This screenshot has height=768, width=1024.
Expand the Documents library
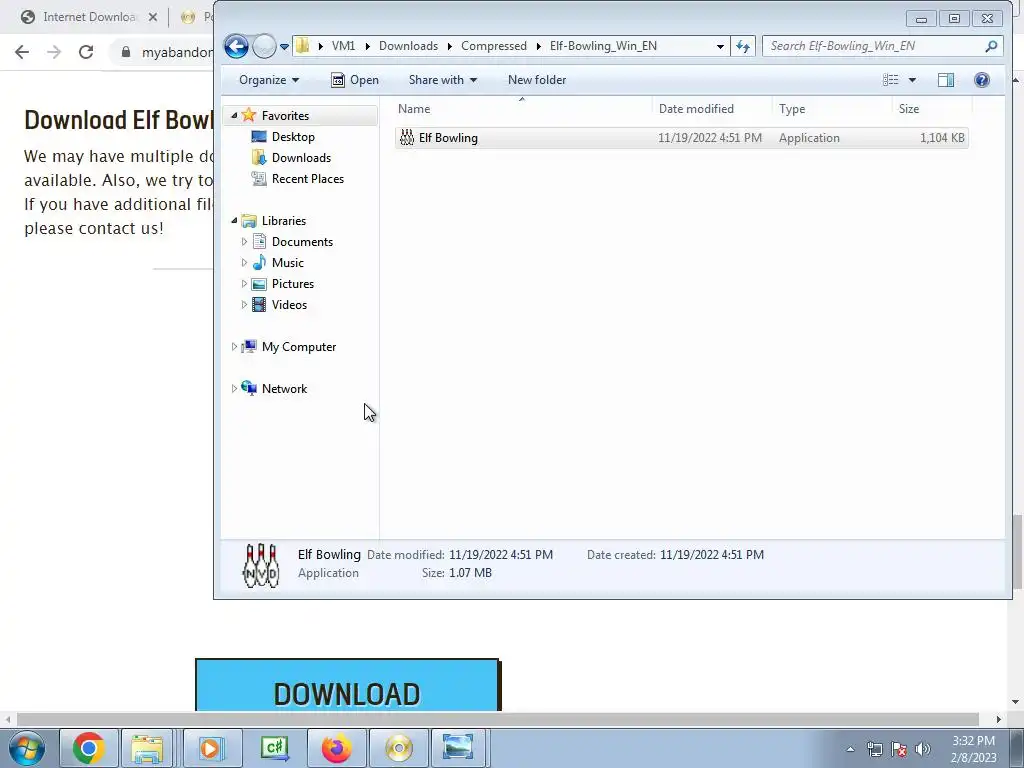click(x=244, y=242)
